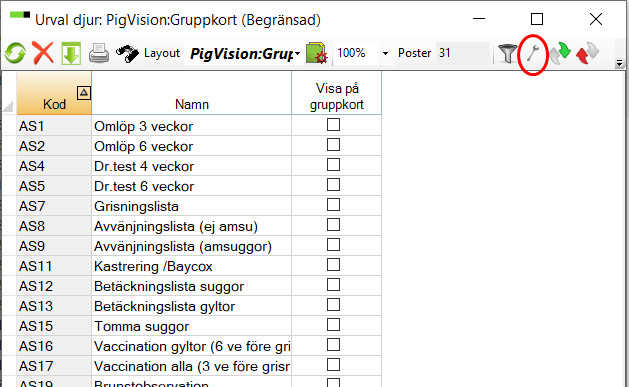
Task: Click the wrench settings icon
Action: (533, 53)
